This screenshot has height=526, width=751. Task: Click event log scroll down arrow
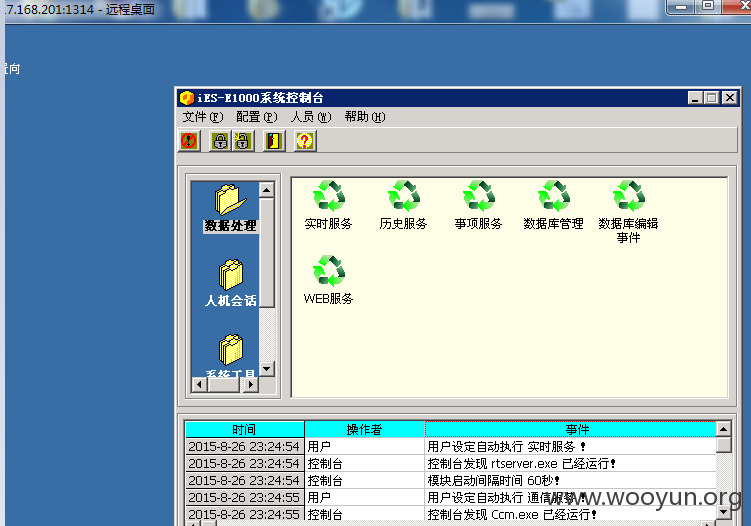724,512
